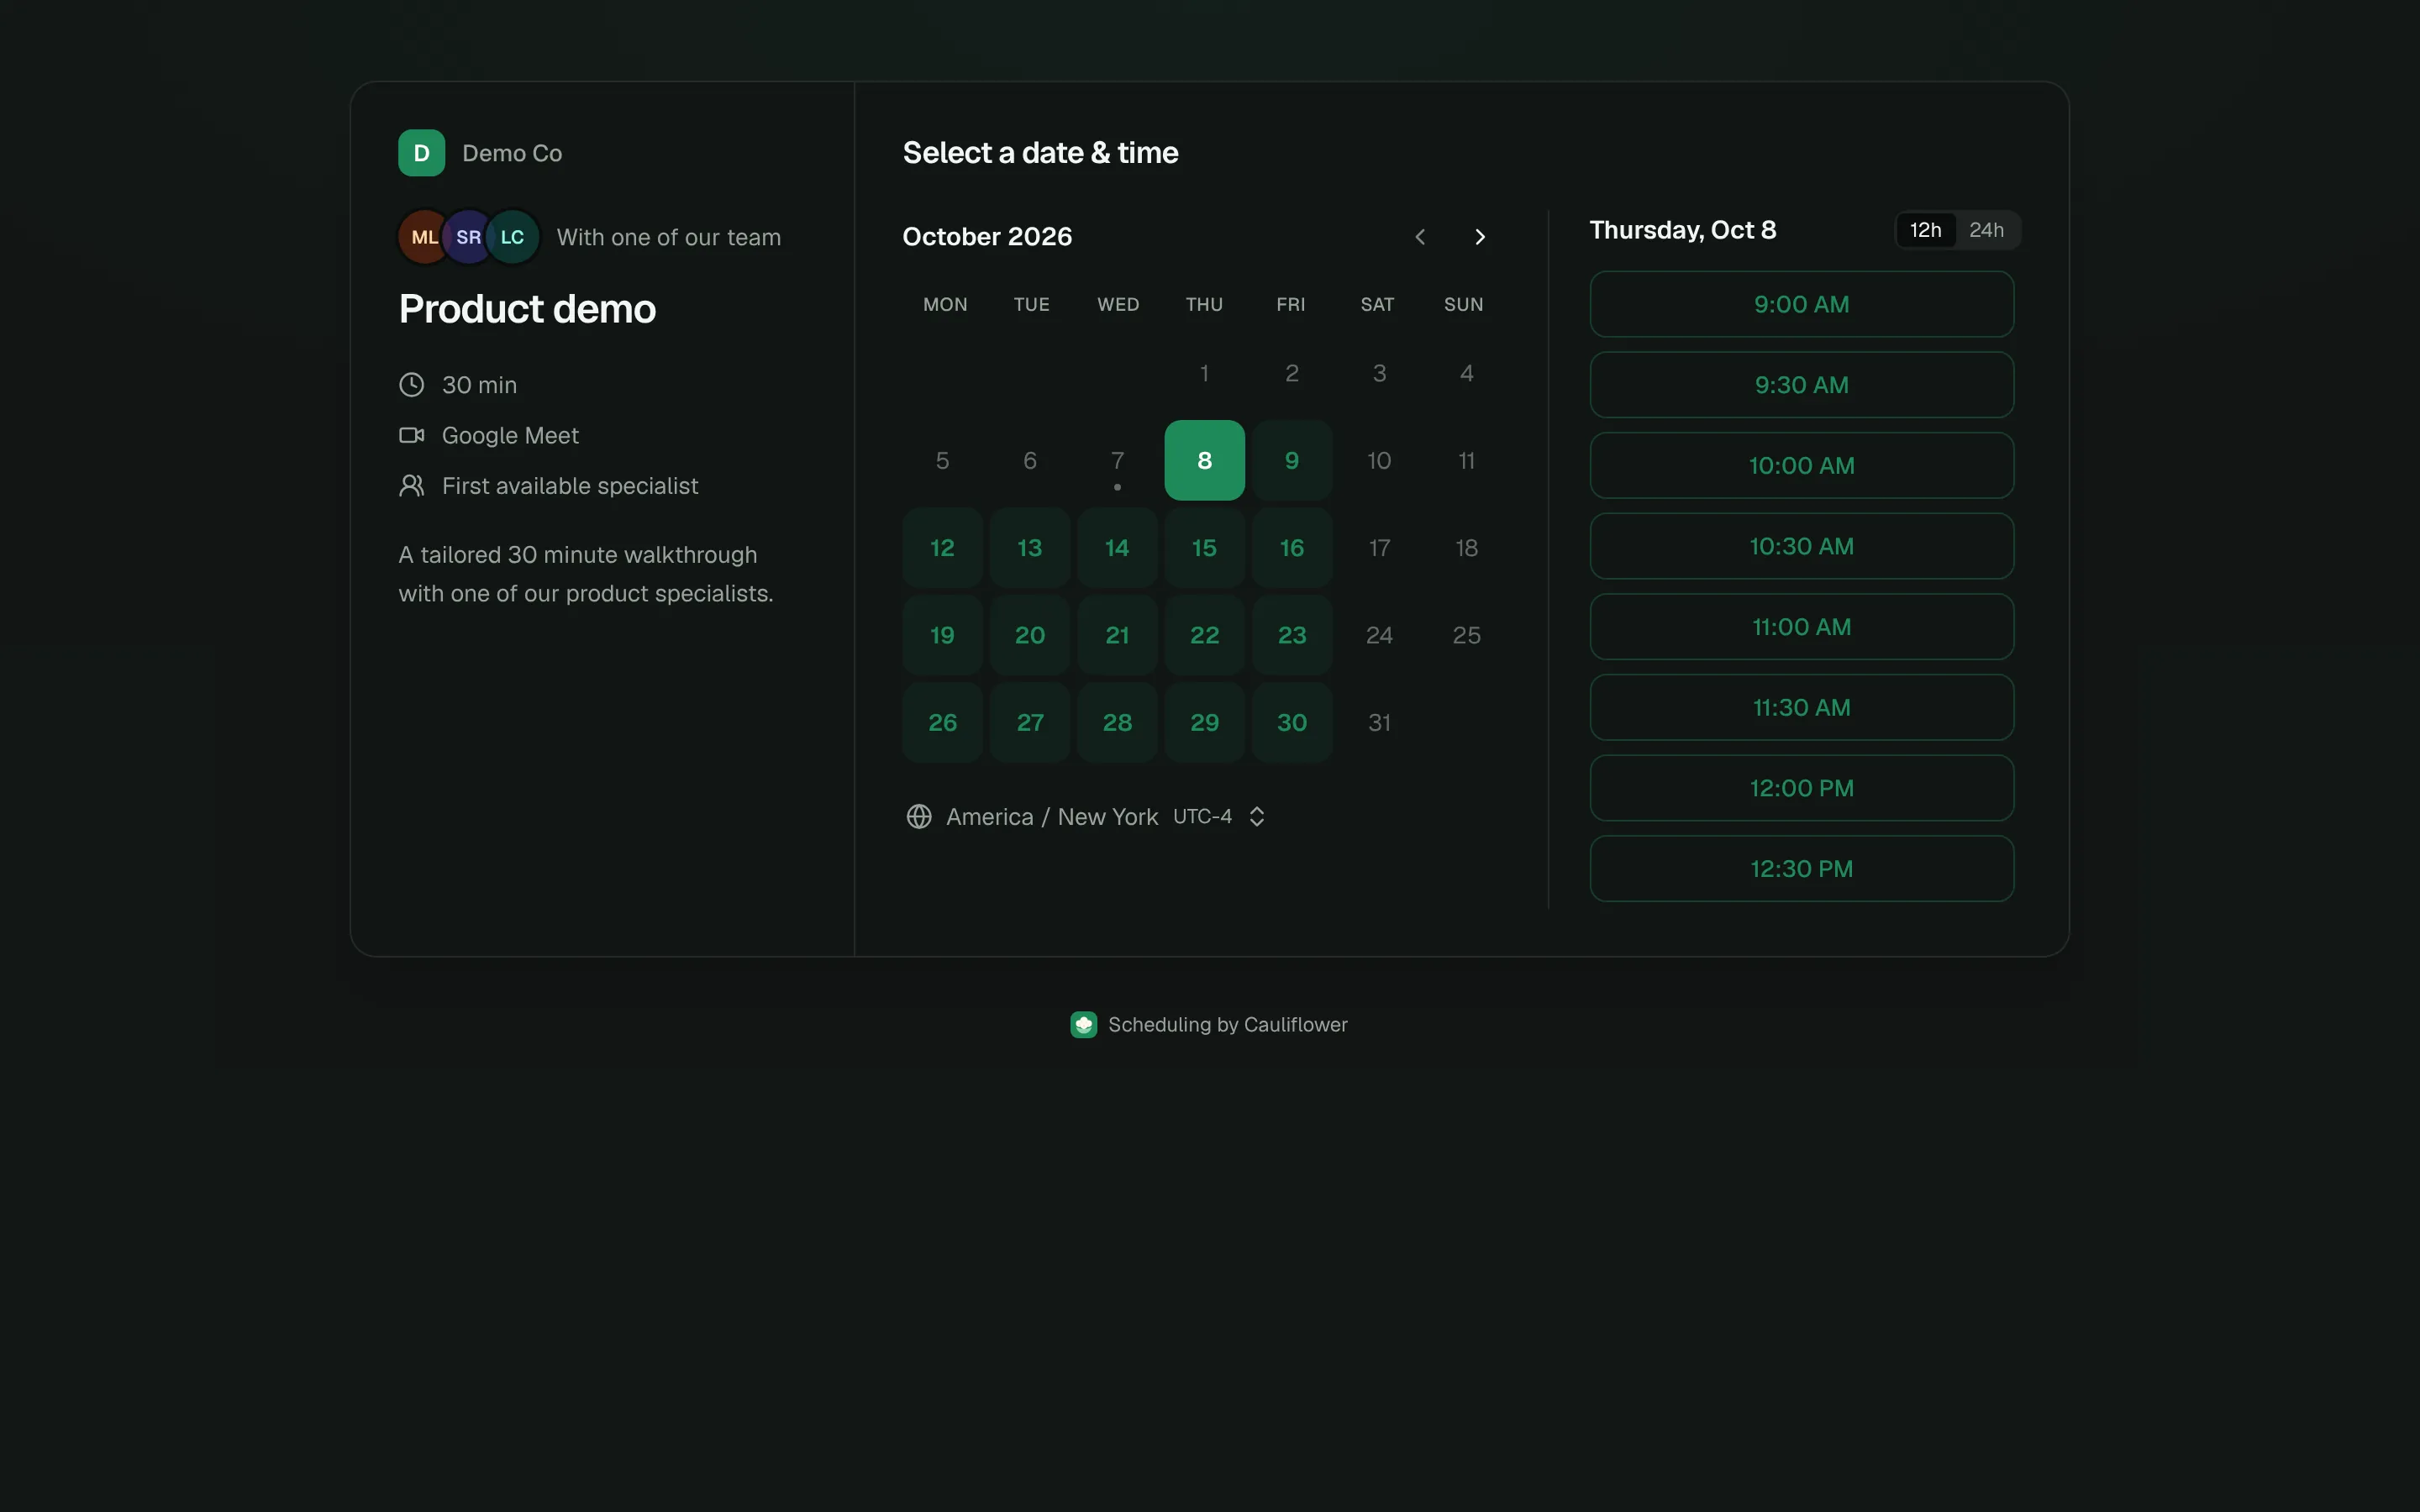Pick Friday October 30

coord(1292,722)
